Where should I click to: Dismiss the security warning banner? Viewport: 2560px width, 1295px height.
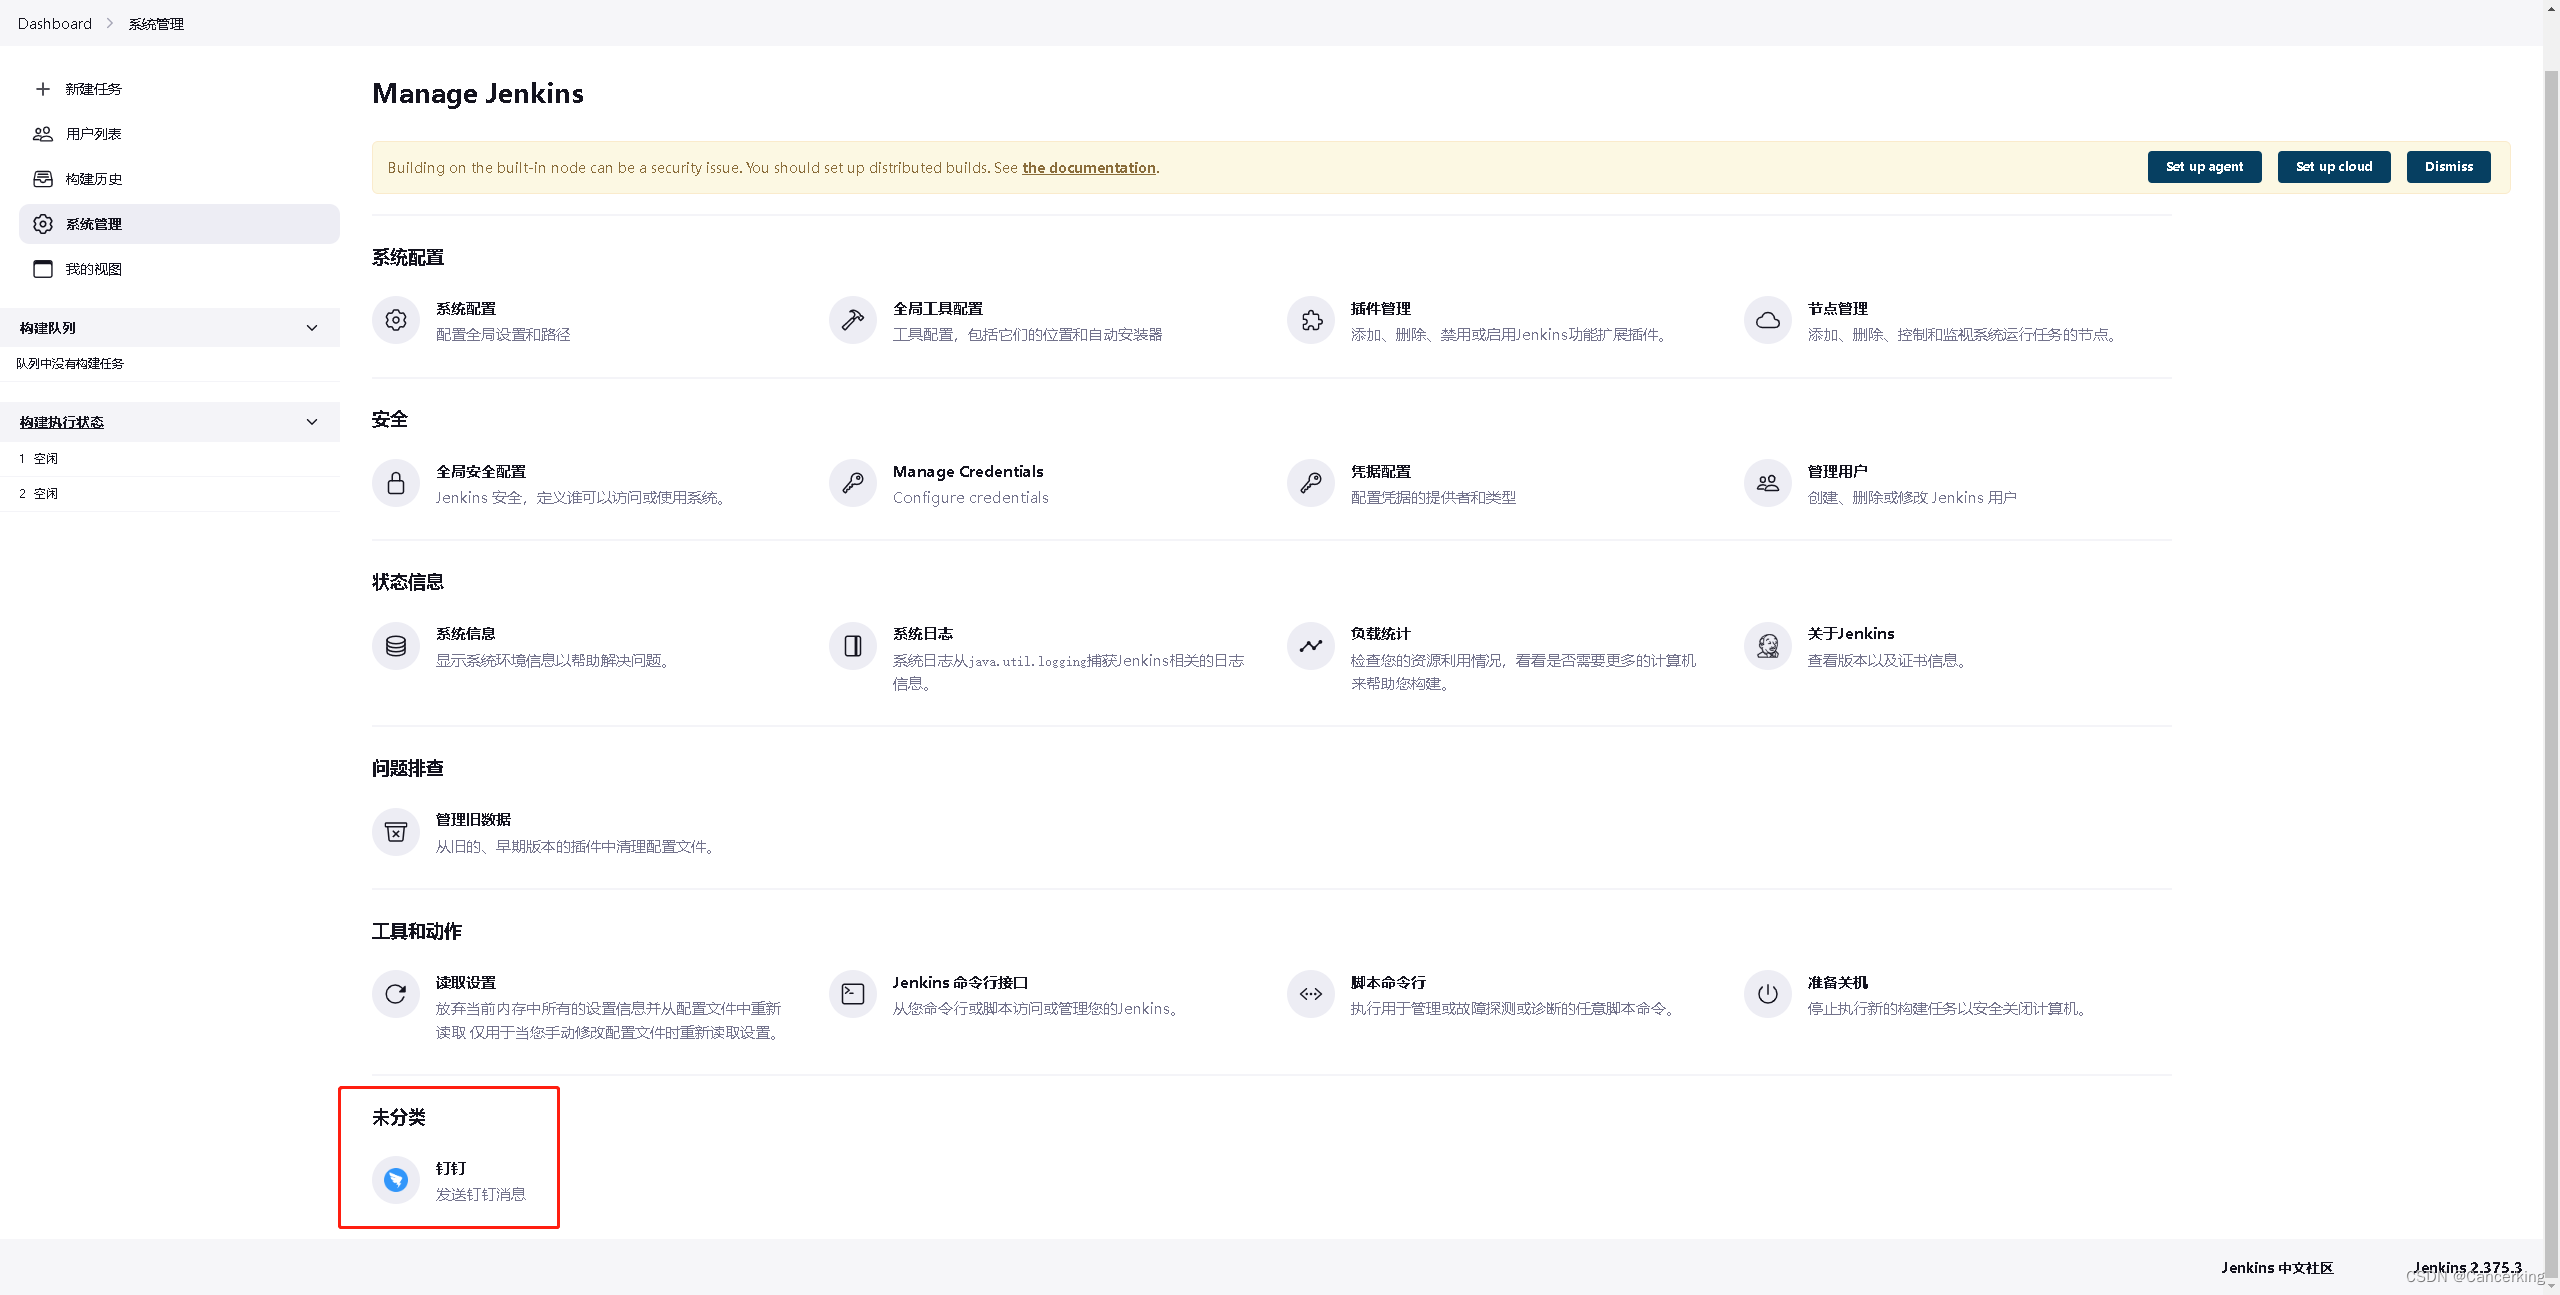coord(2448,167)
